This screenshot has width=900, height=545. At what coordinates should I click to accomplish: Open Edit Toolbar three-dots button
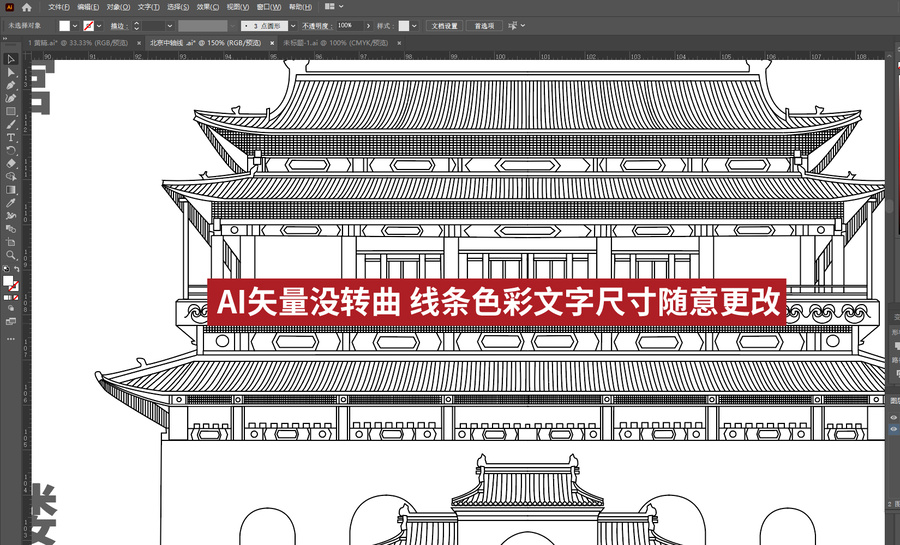[x=10, y=339]
